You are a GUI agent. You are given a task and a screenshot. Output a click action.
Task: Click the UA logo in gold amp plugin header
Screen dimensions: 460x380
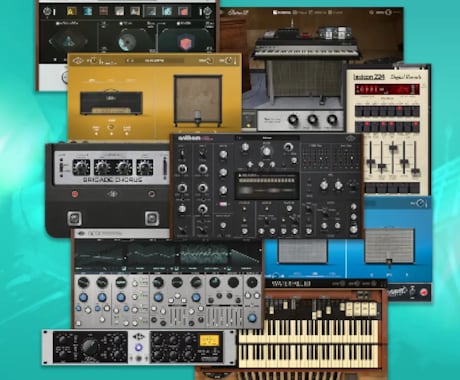pyautogui.click(x=78, y=61)
